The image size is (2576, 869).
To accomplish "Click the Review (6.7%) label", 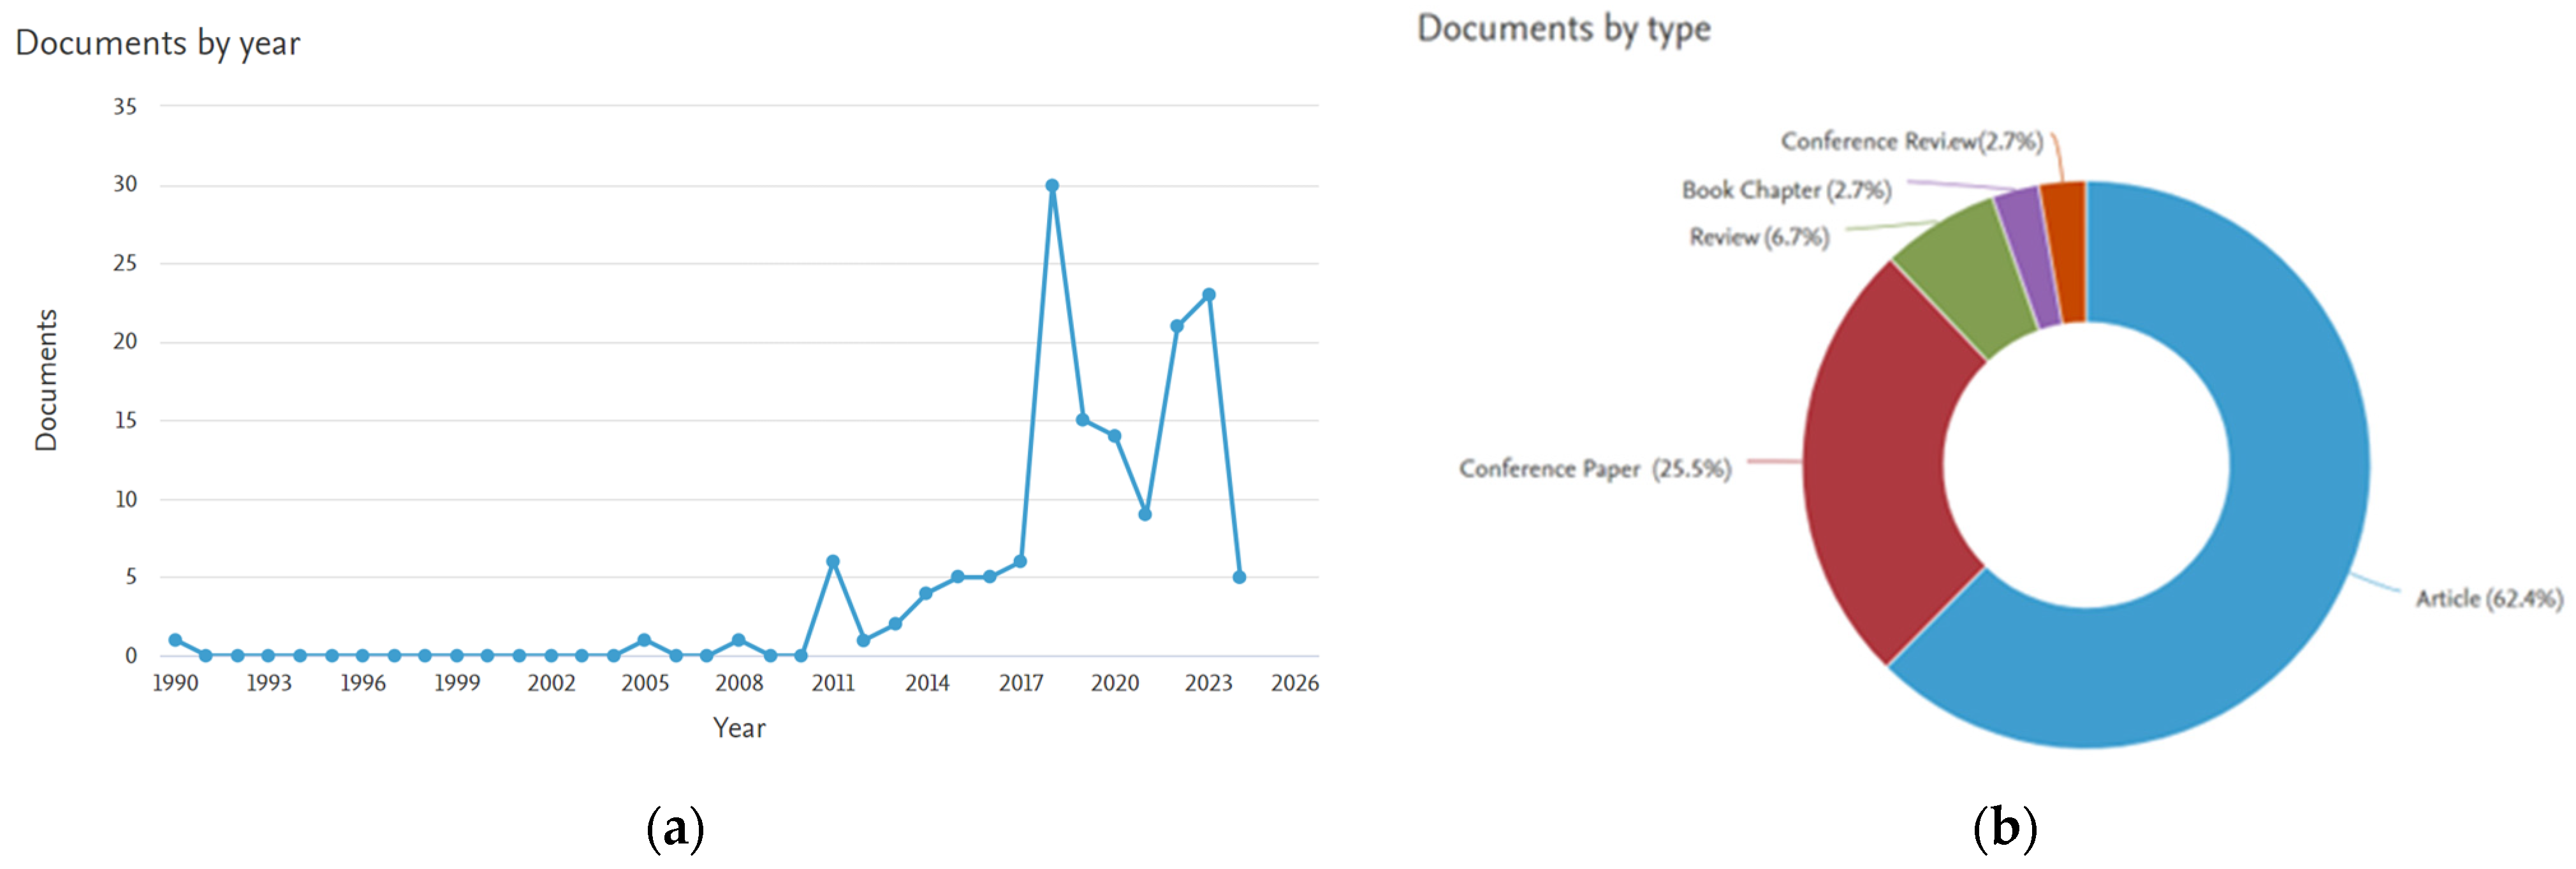I will click(x=1759, y=237).
